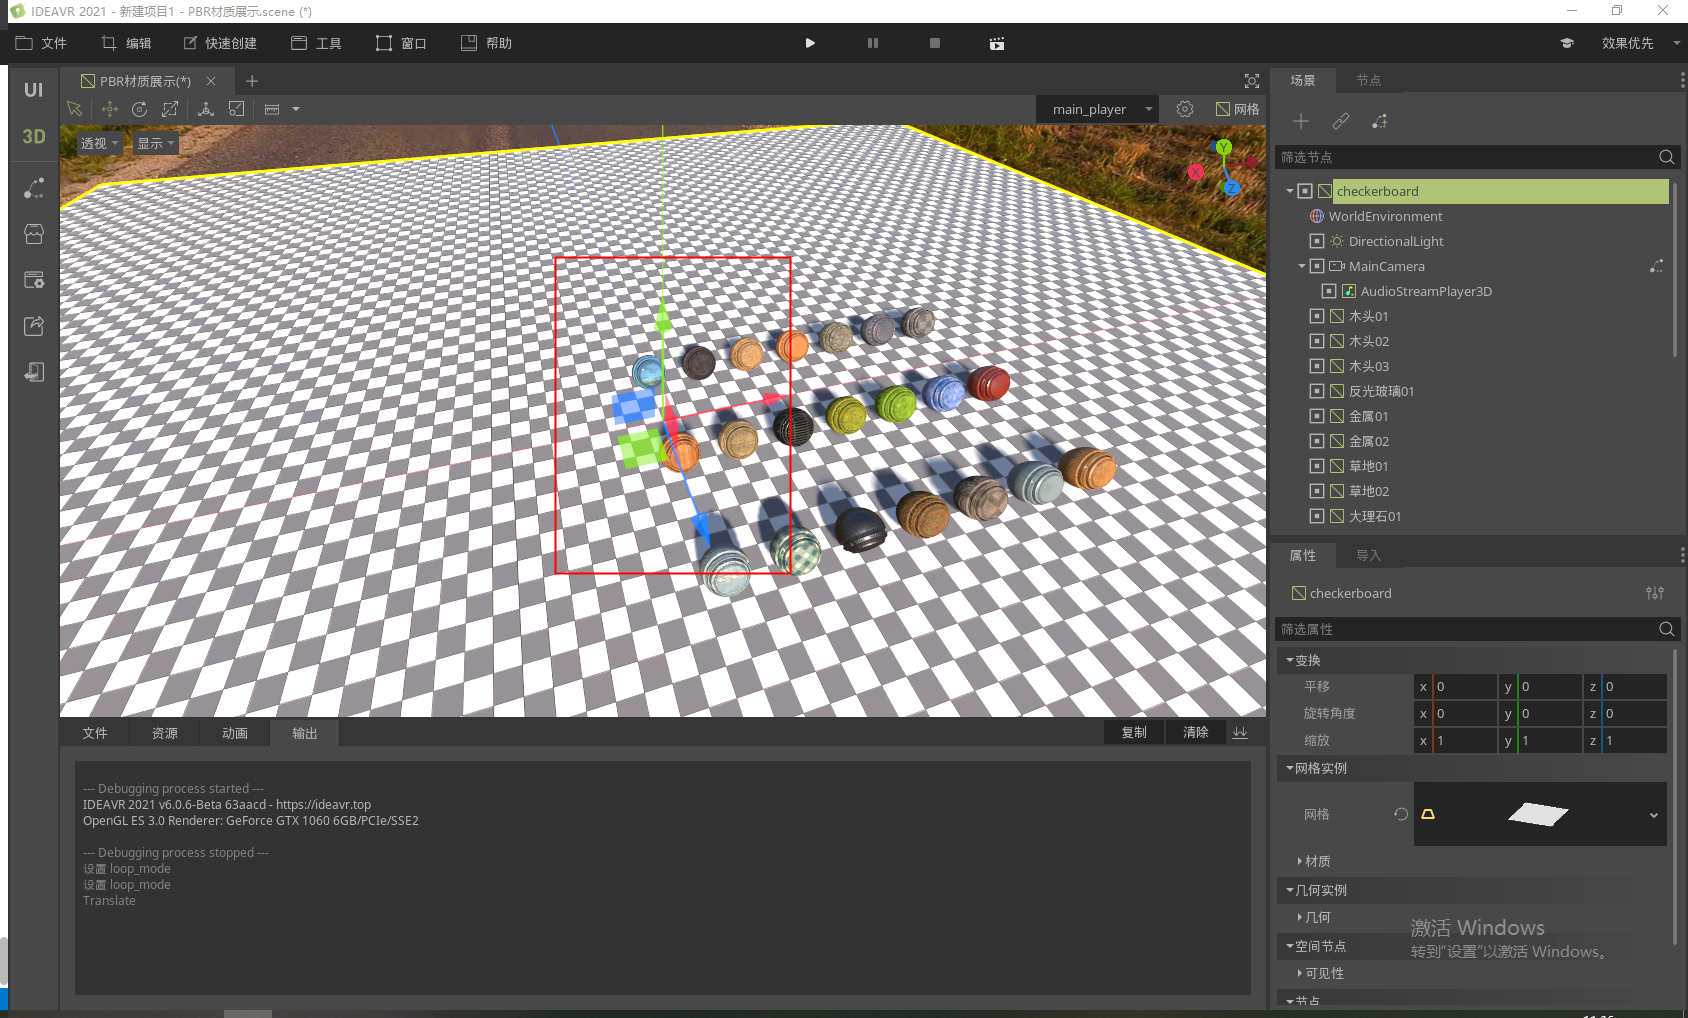The height and width of the screenshot is (1018, 1688).
Task: Open the 帮助 menu
Action: pyautogui.click(x=486, y=43)
